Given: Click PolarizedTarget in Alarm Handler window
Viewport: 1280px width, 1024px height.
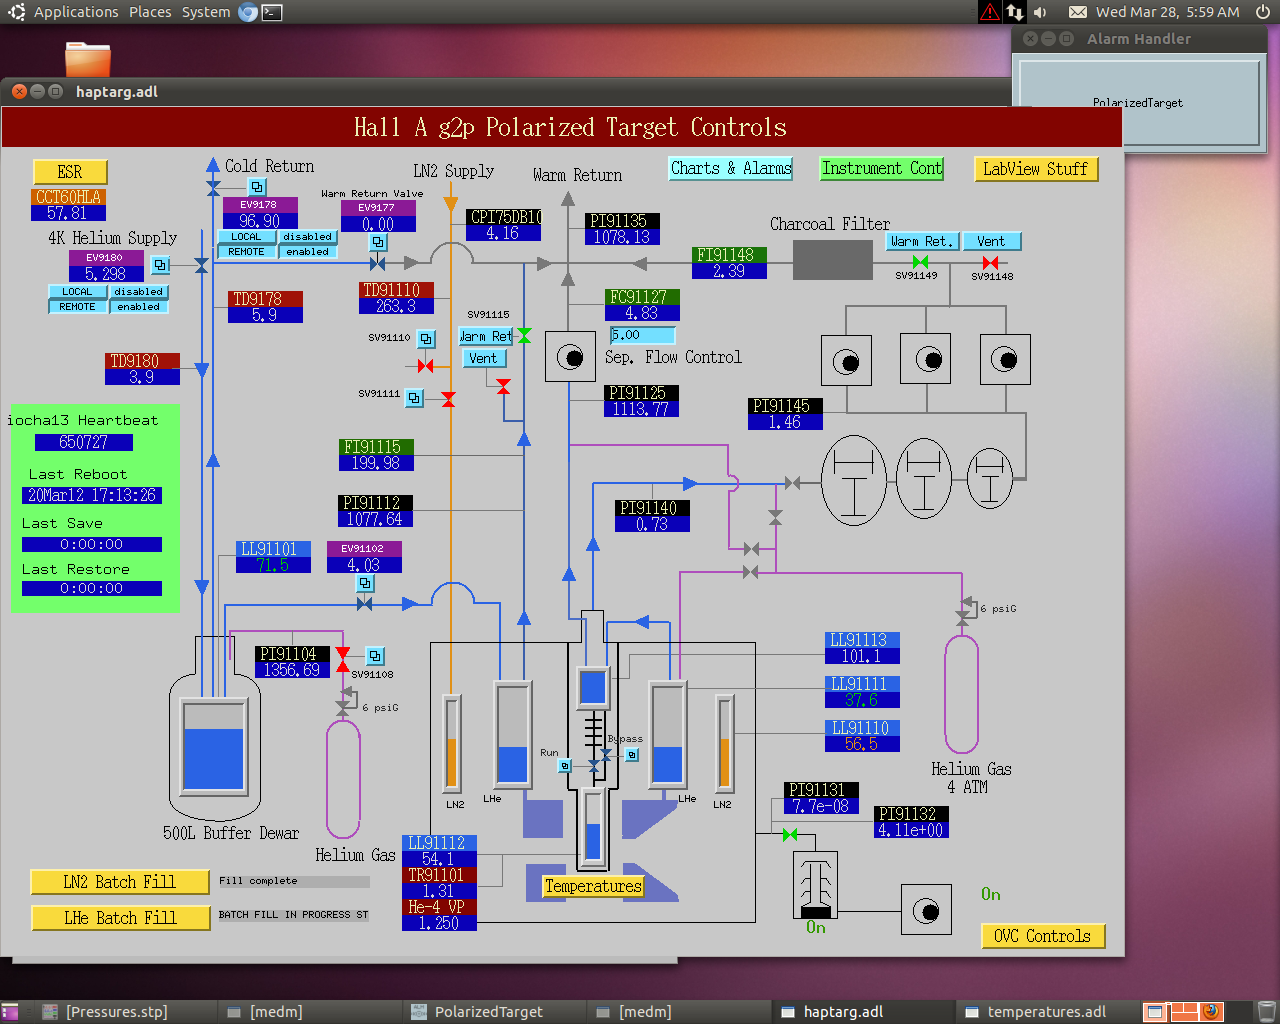Looking at the screenshot, I should coord(1138,103).
